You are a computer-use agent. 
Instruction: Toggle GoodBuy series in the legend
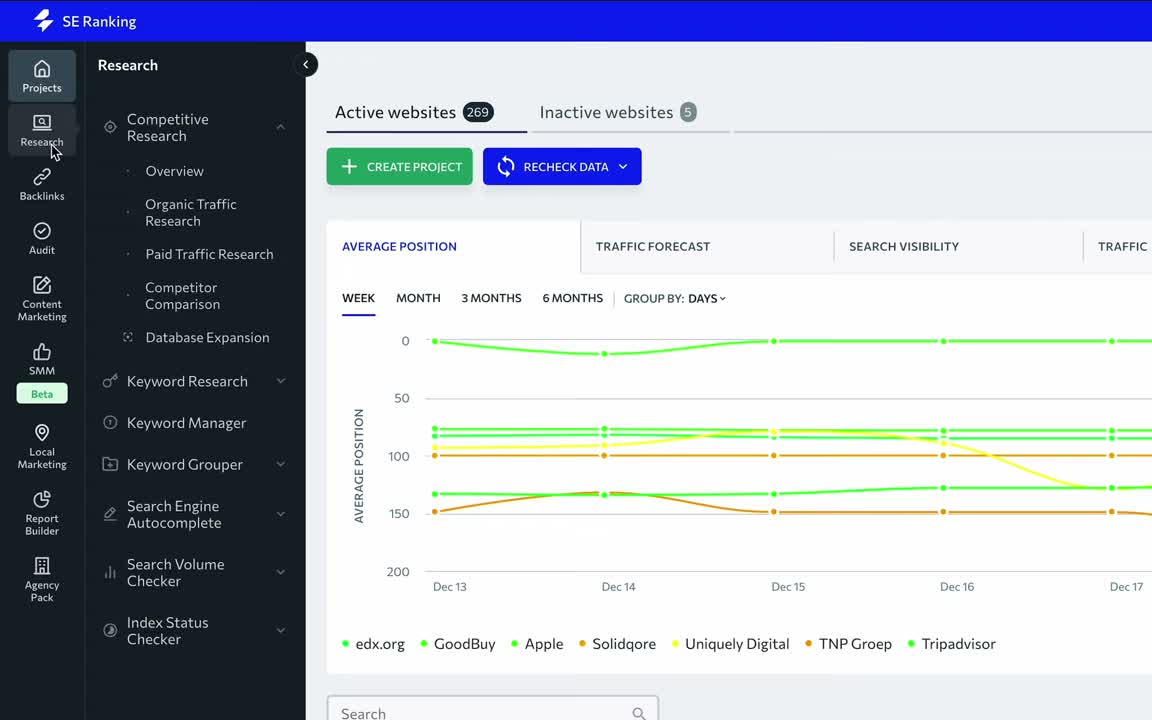(x=458, y=644)
